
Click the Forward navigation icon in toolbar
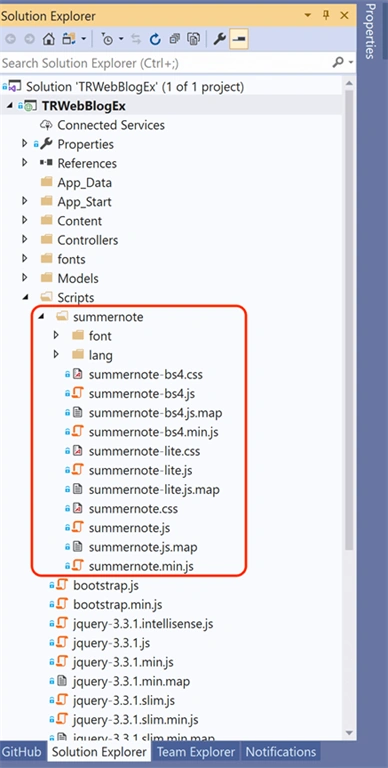29,40
